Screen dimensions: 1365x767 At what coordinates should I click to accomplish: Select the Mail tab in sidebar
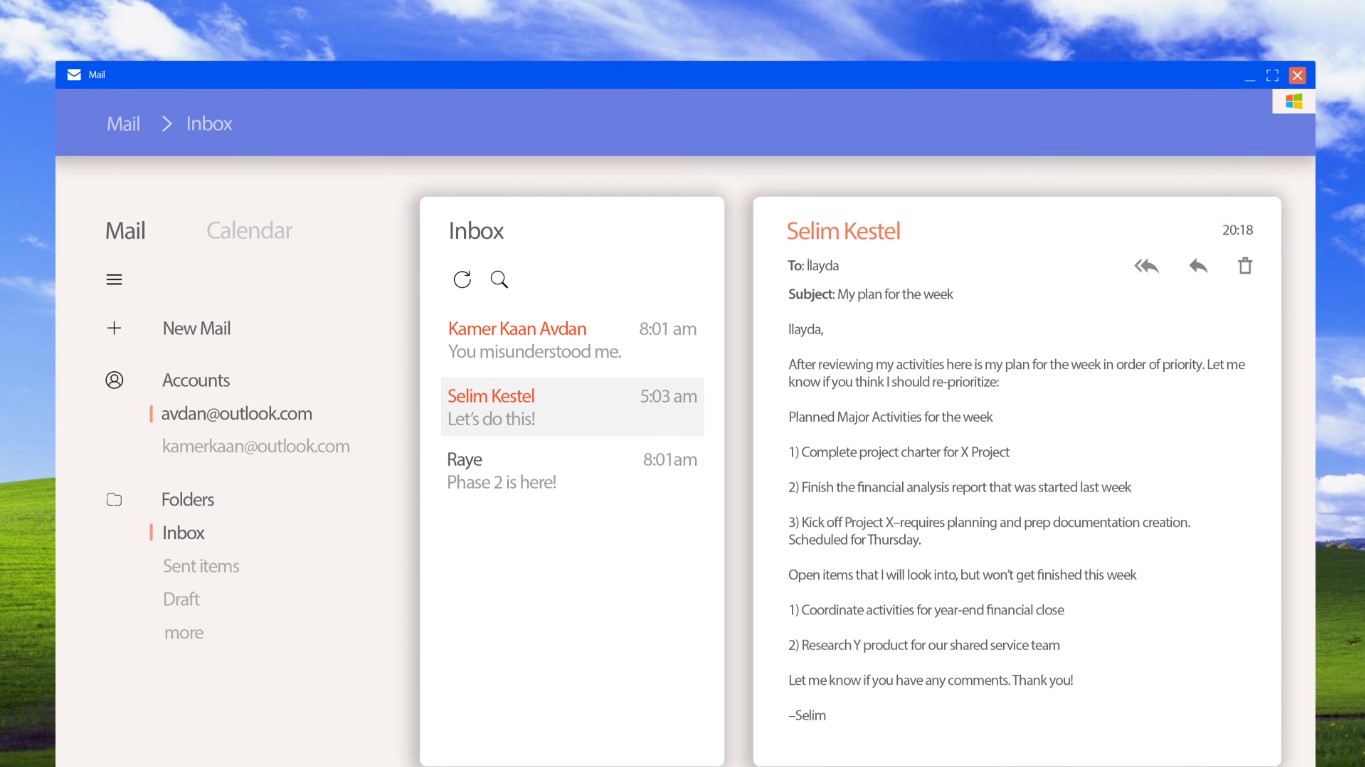coord(125,231)
